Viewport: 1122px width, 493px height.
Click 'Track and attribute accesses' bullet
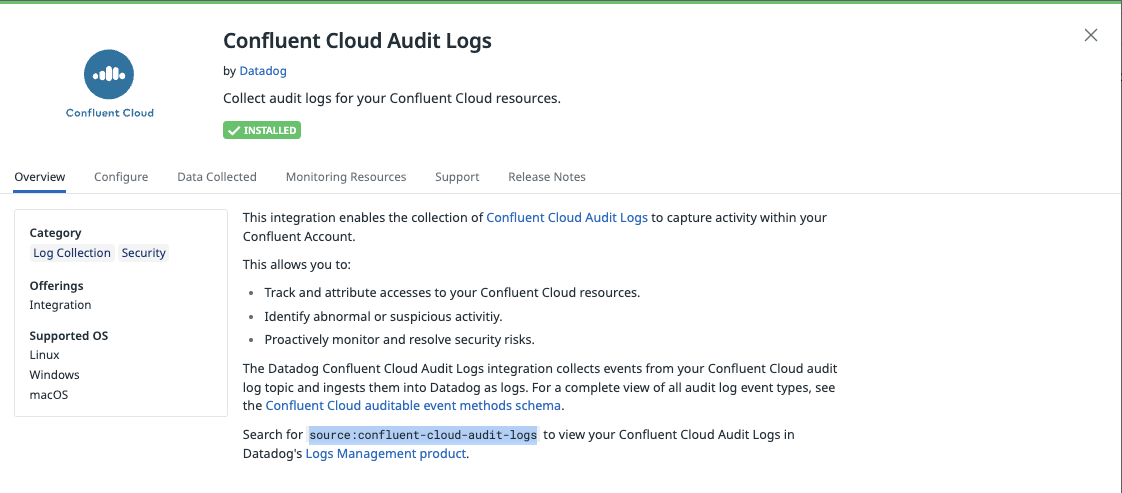coord(452,293)
